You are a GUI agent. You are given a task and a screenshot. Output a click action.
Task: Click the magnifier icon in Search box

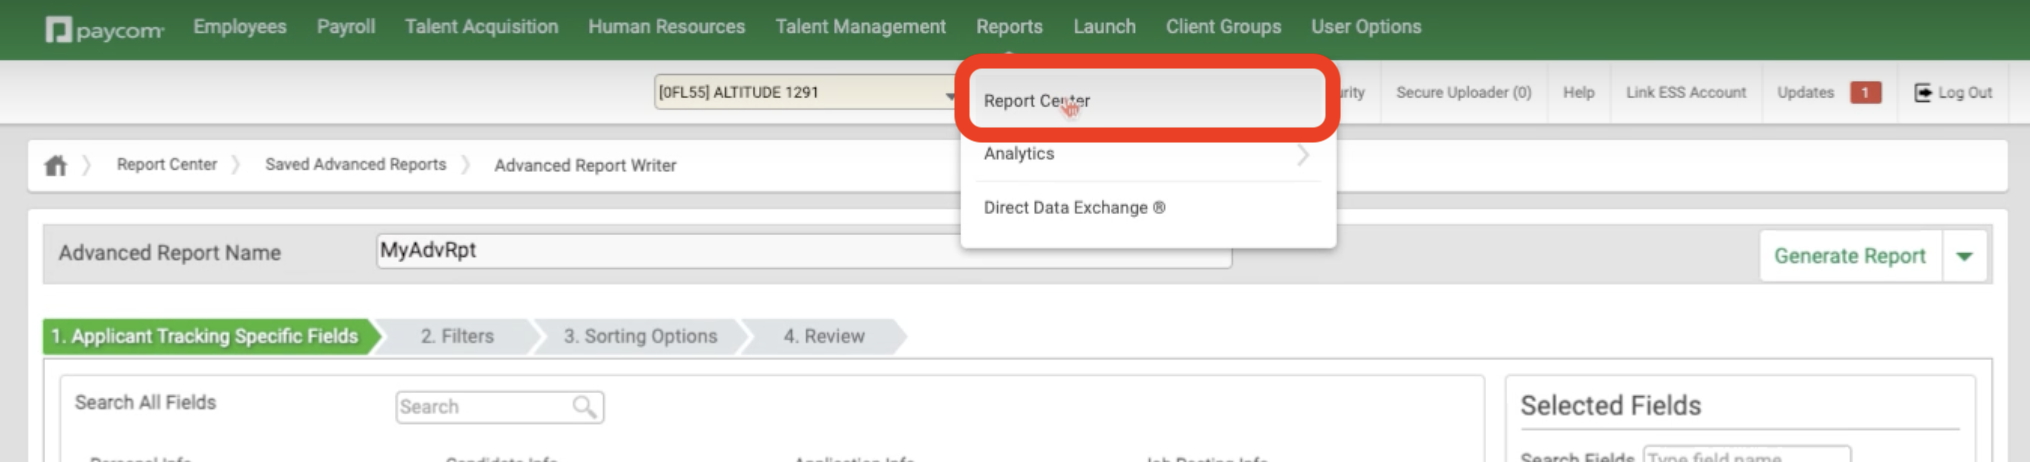(x=585, y=406)
